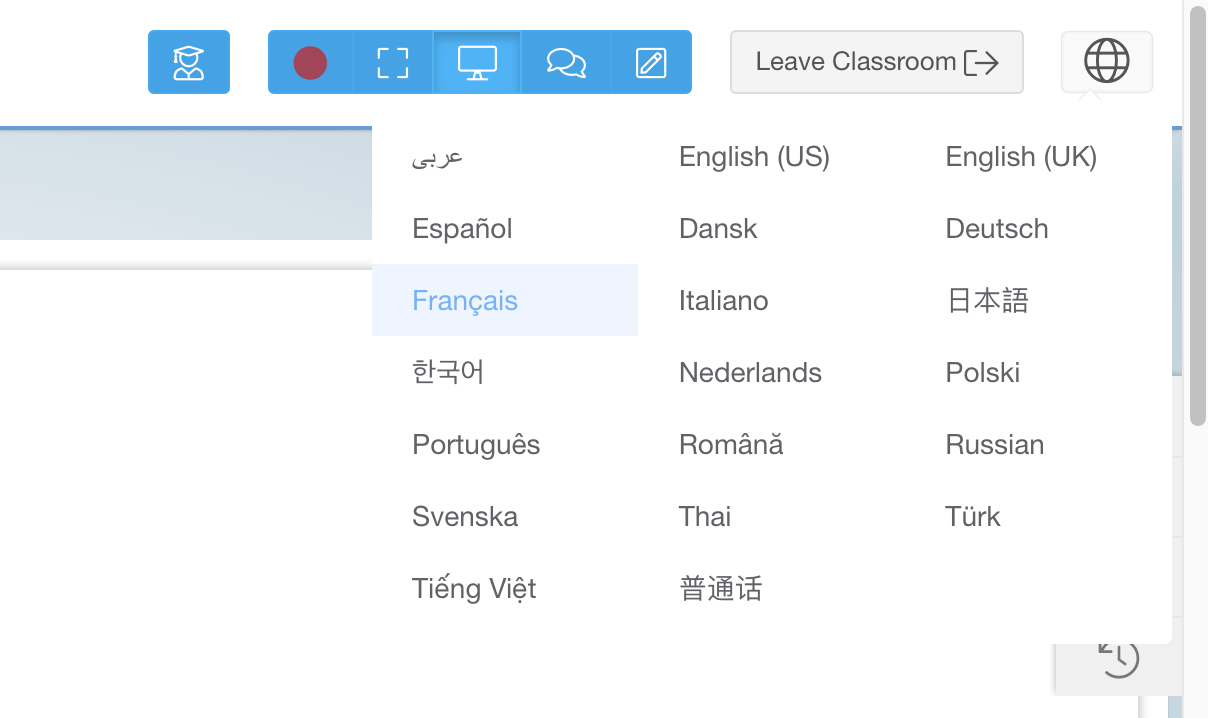Start recording with the red circle button

point(310,62)
